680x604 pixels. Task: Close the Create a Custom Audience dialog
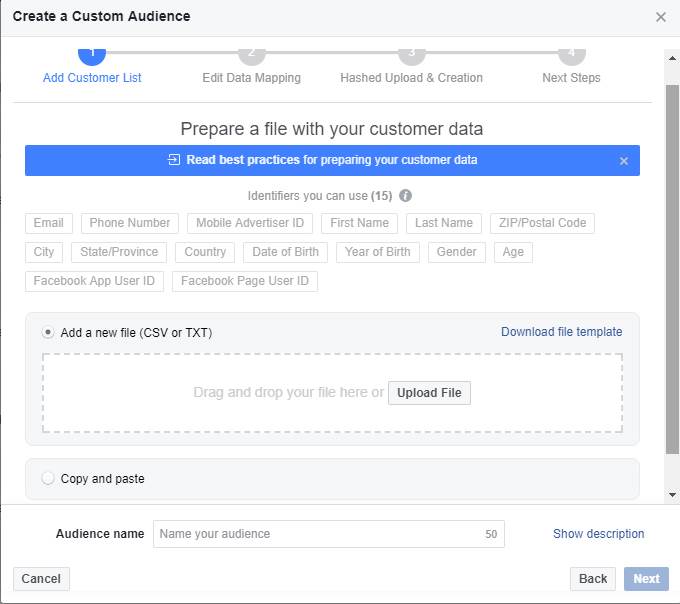[x=660, y=17]
